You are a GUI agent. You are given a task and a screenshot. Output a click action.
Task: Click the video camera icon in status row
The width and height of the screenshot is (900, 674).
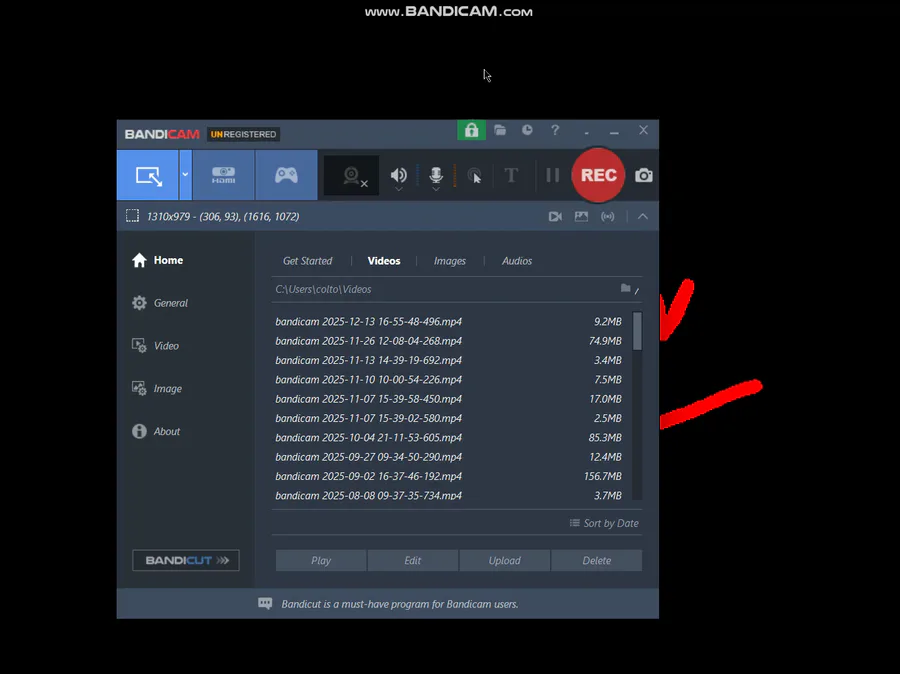555,216
